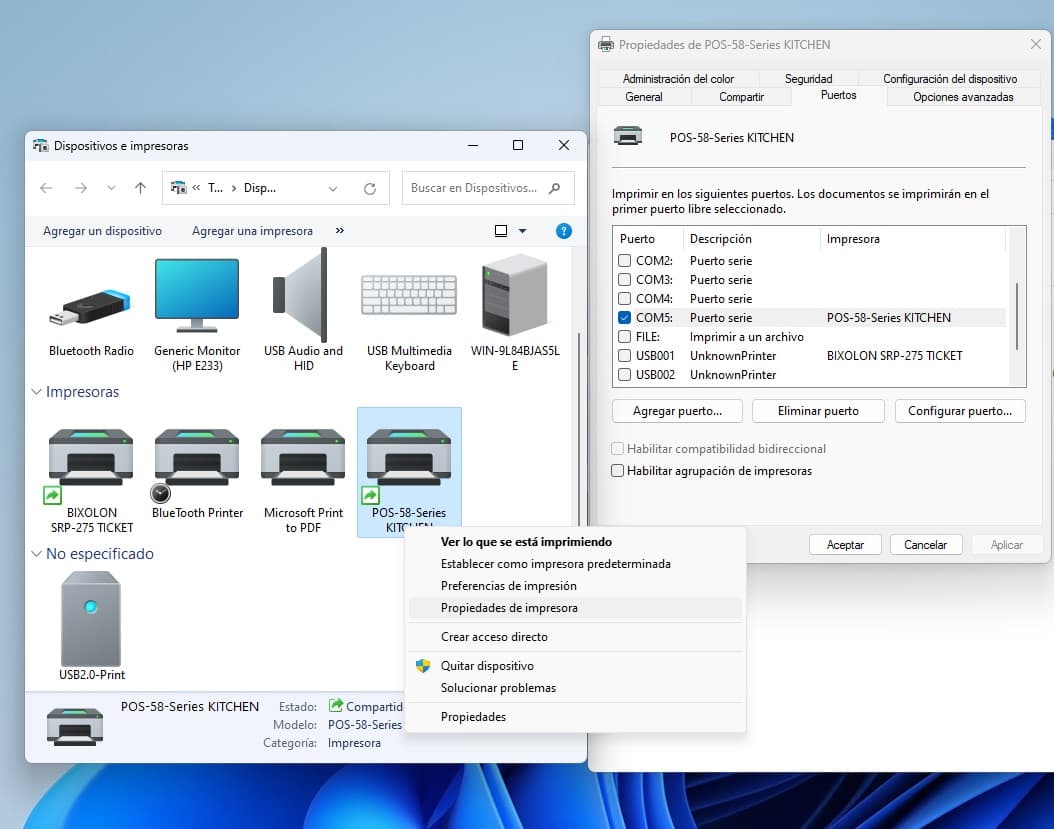
Task: Choose Solucionar problemas menu entry
Action: 575,688
